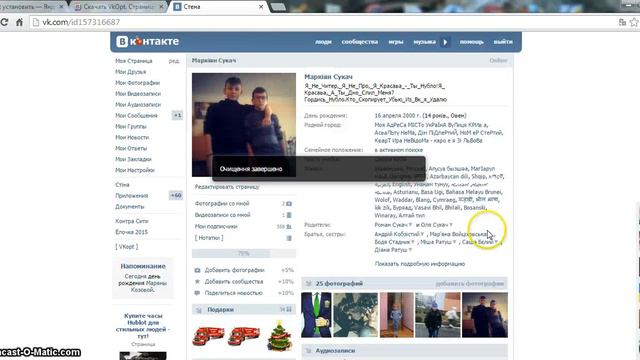Viewport: 640px width, 360px height.
Task: Open Мои Видеозаписи in sidebar
Action: tap(138, 94)
